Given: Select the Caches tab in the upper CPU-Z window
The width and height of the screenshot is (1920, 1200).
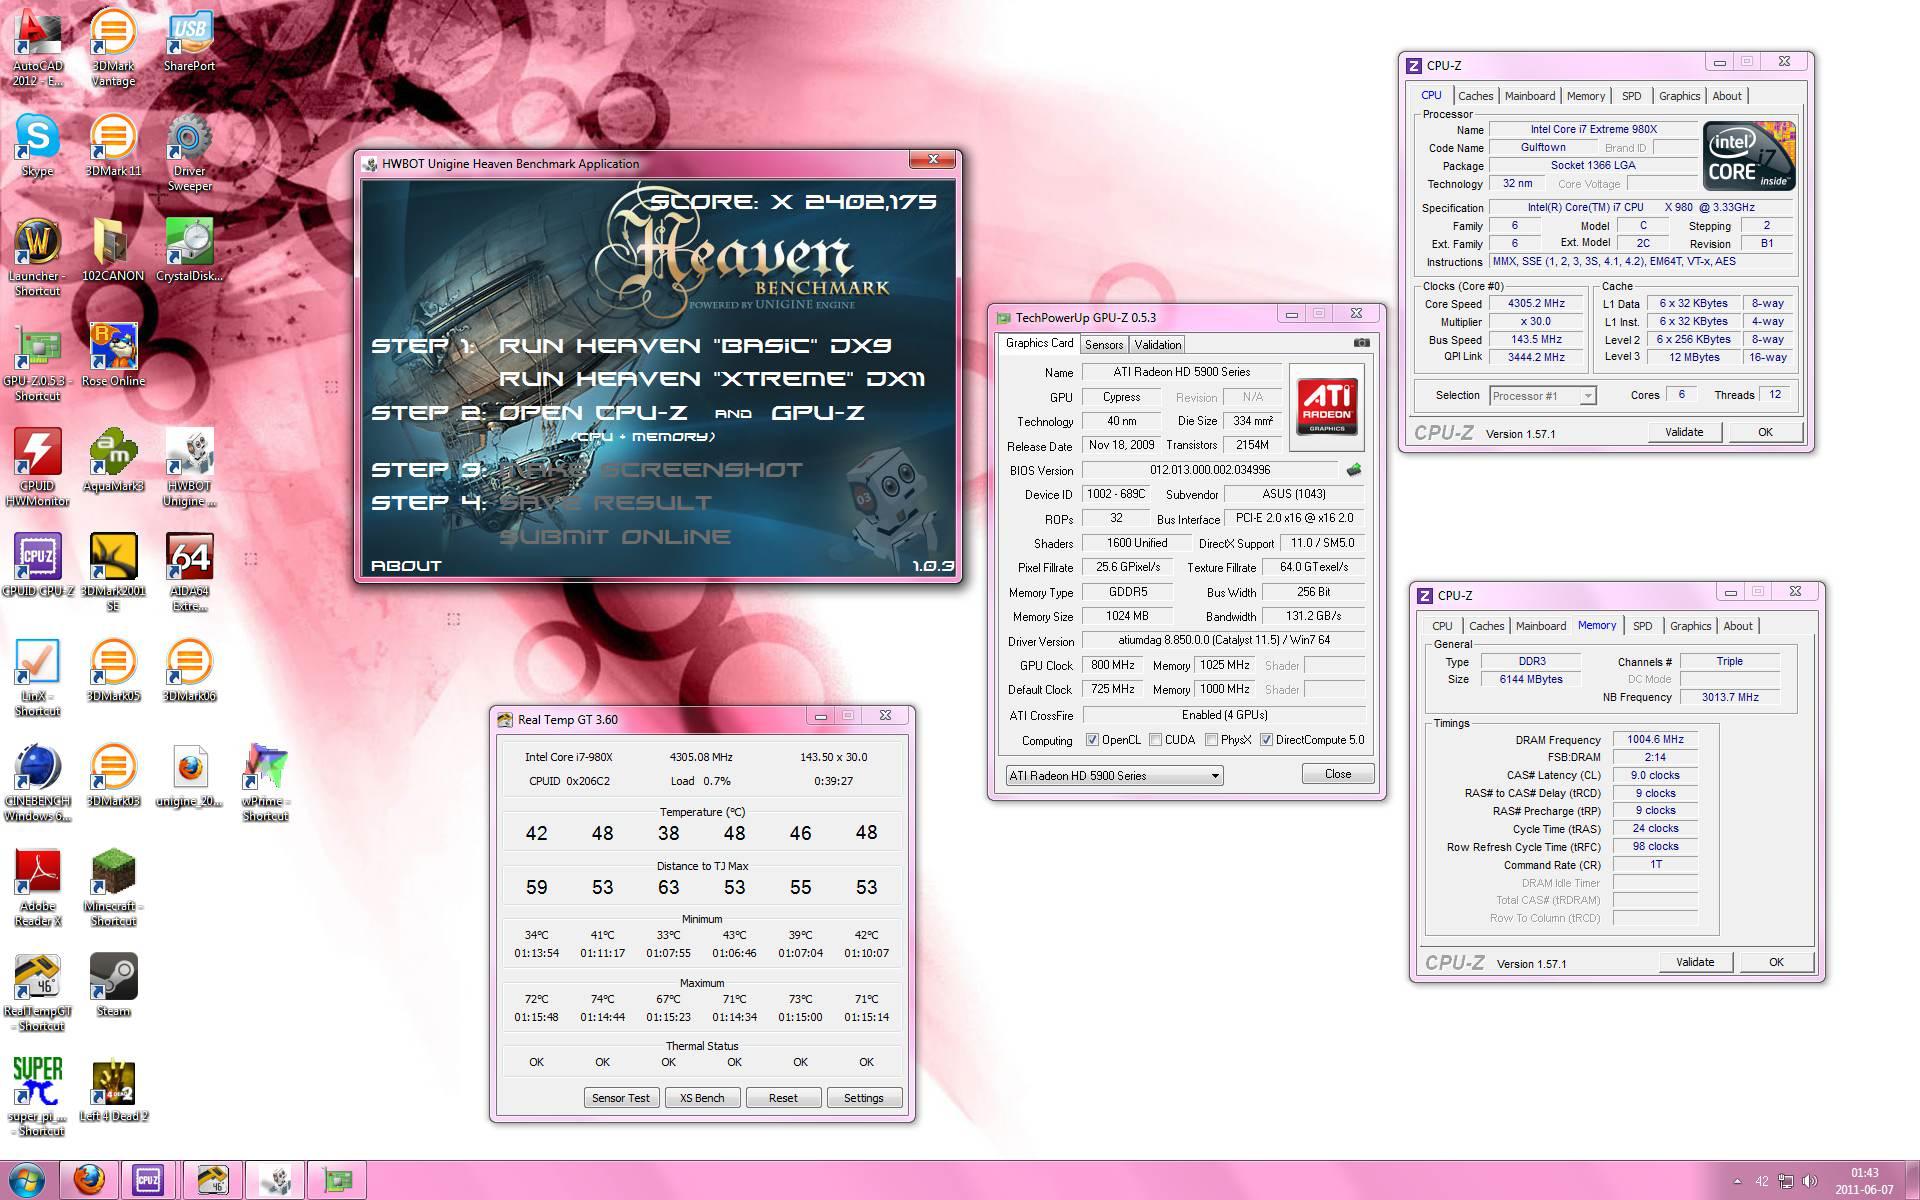Looking at the screenshot, I should click(x=1475, y=96).
